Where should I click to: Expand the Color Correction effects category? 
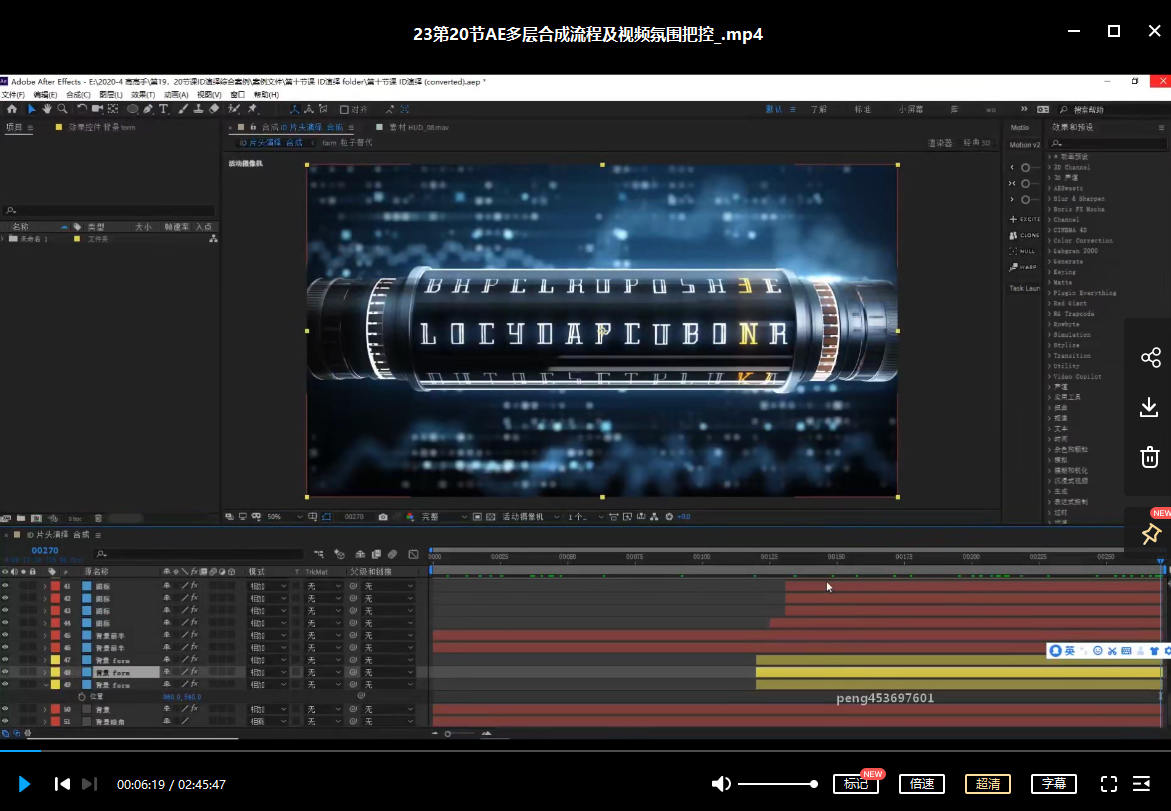(x=1082, y=240)
